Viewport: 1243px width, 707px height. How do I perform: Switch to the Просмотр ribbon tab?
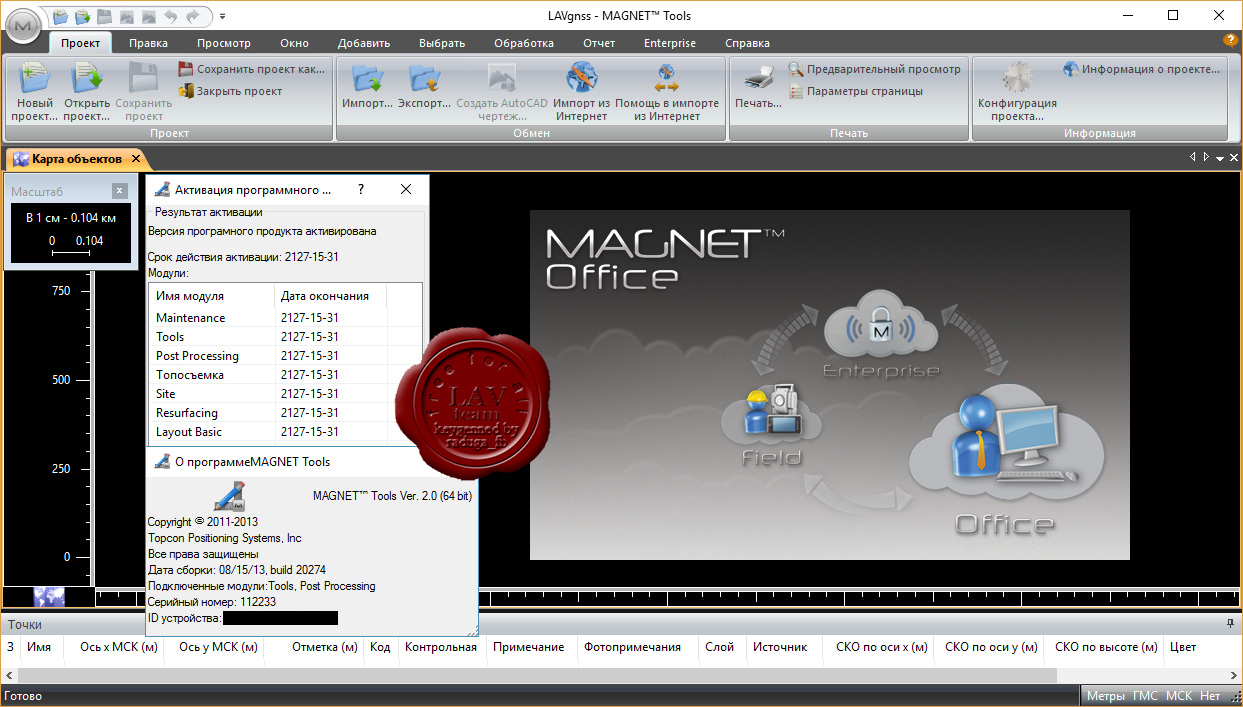coord(224,43)
